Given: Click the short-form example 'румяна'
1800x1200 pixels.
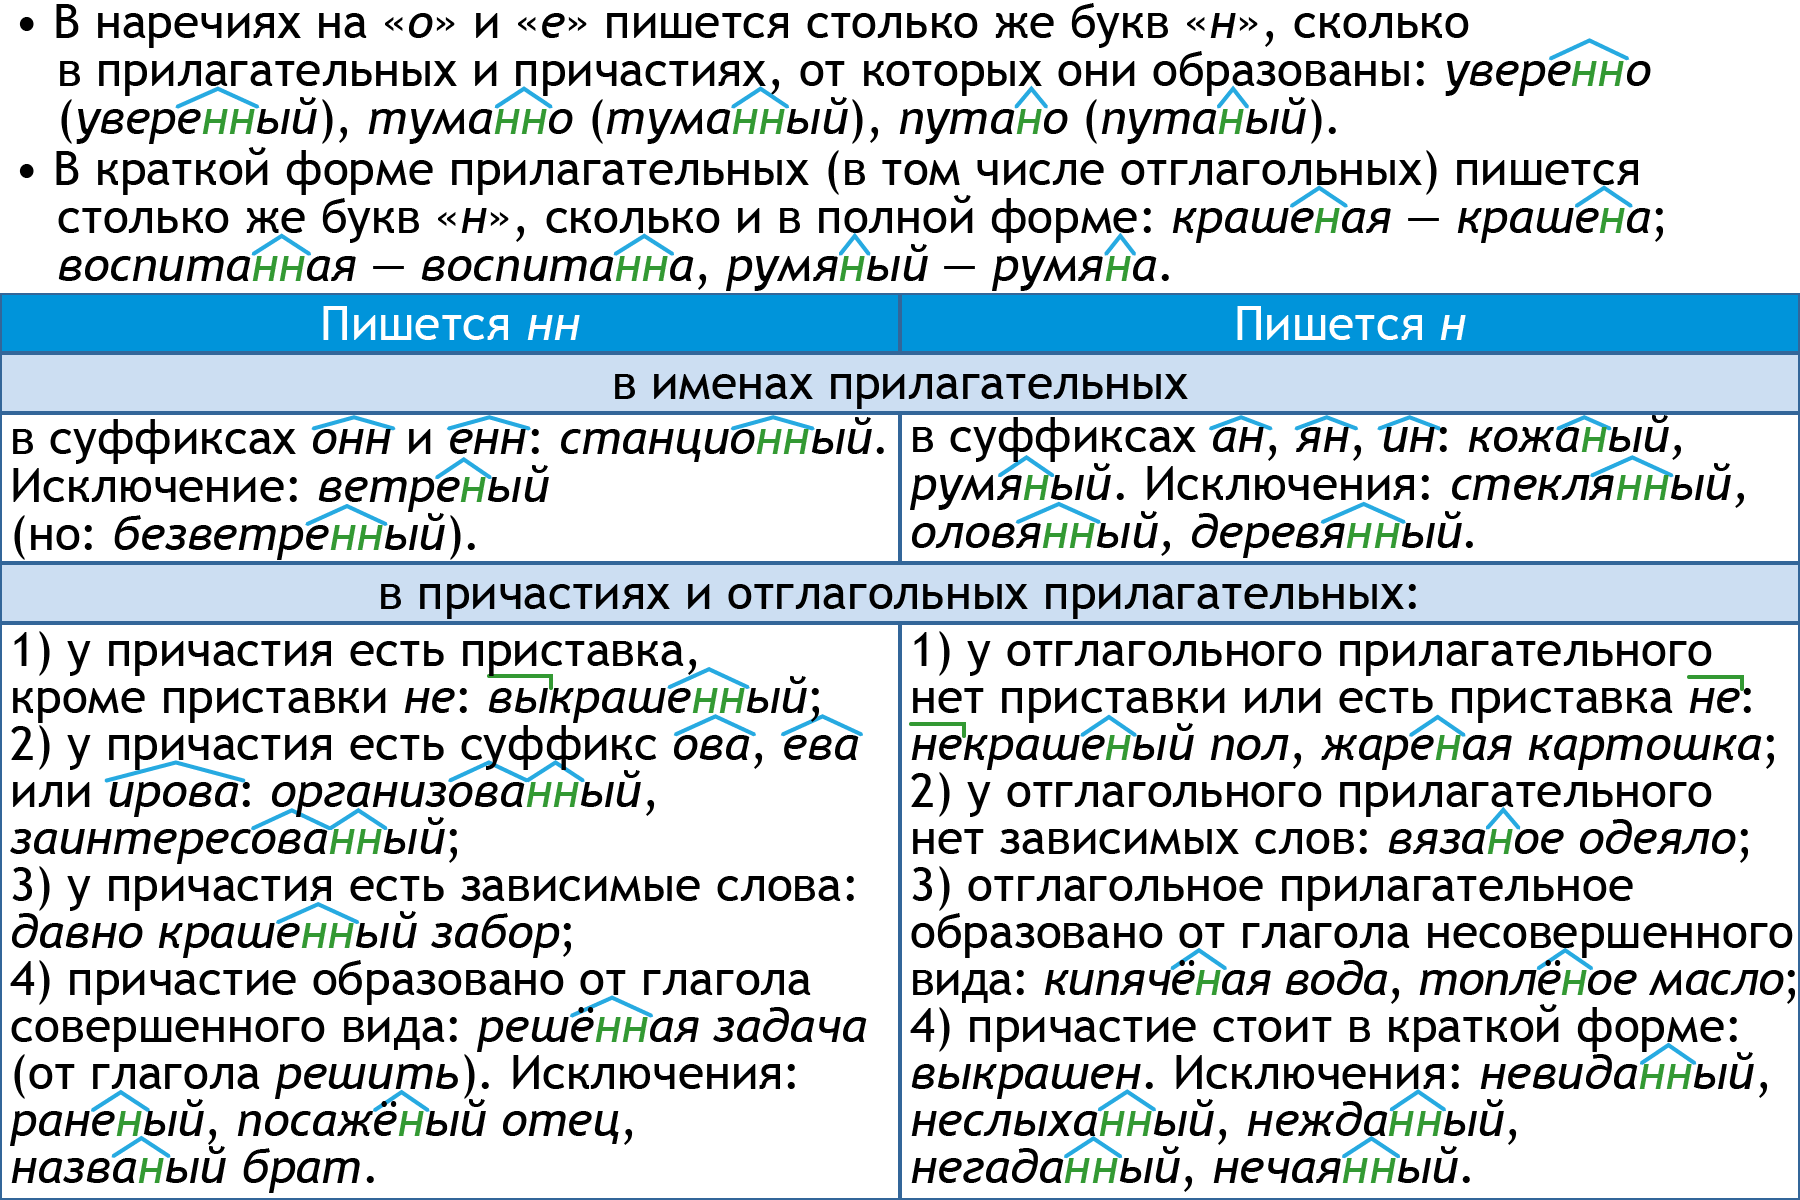Looking at the screenshot, I should [1075, 266].
